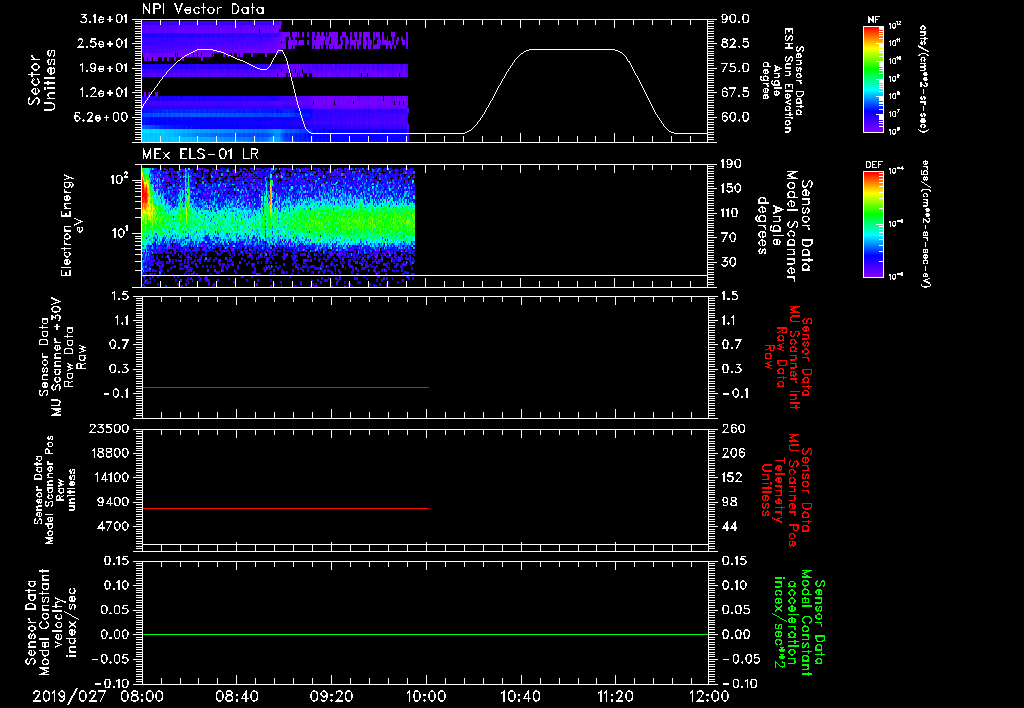Click the DEF units label 'ergs/(cm**2-sr-sec-eV)'

pyautogui.click(x=924, y=224)
